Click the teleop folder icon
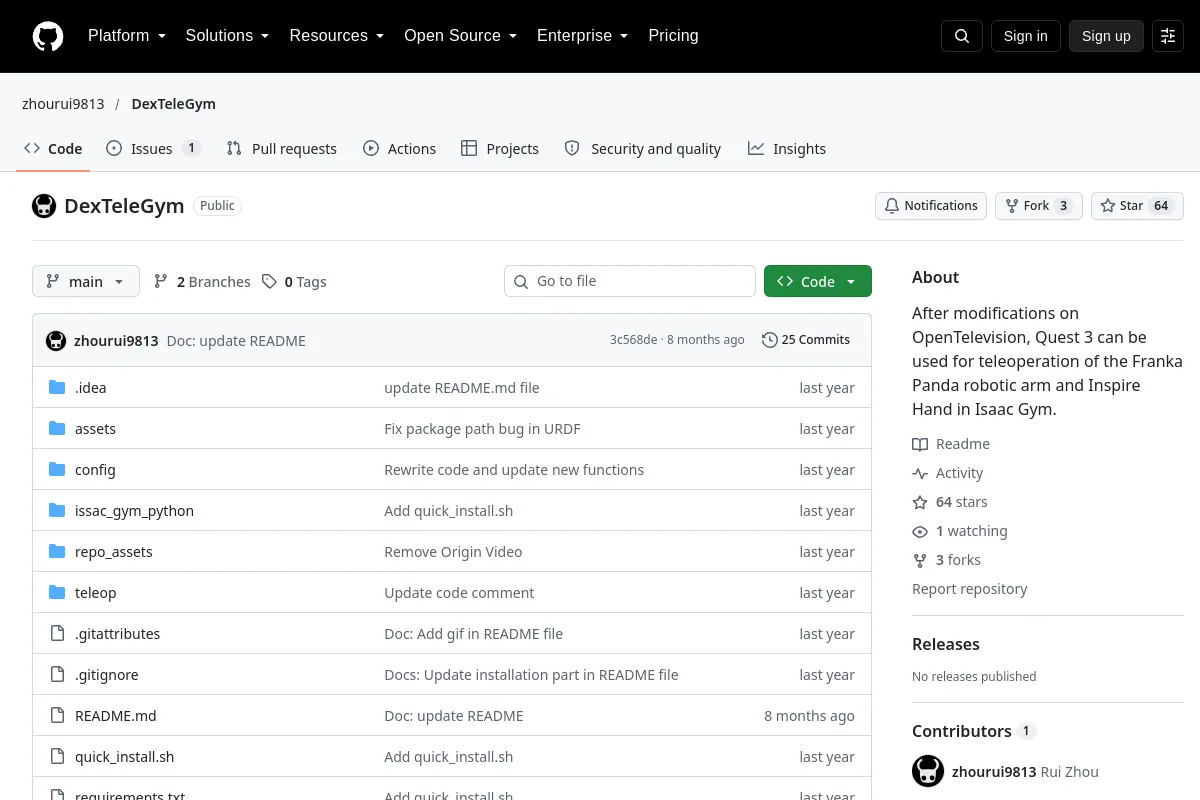 (x=57, y=593)
